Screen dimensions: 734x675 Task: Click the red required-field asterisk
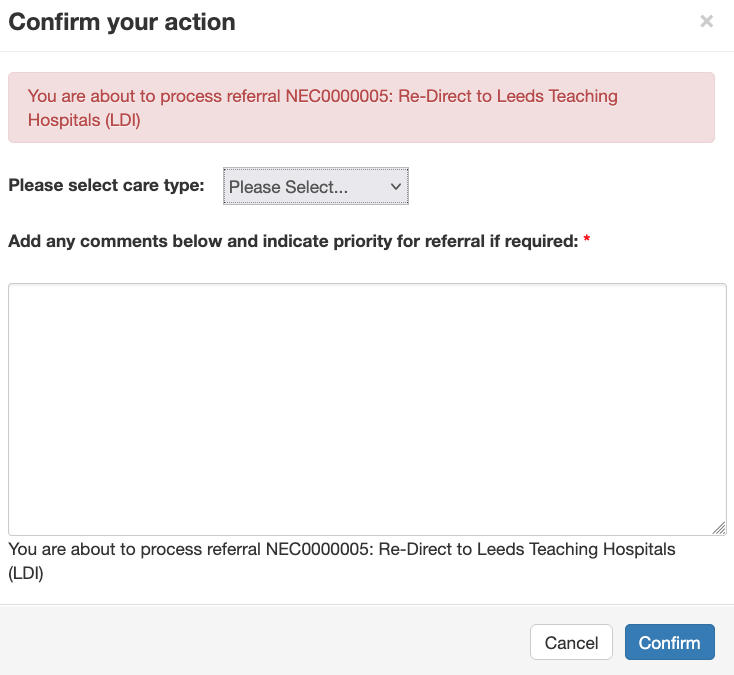click(x=587, y=242)
